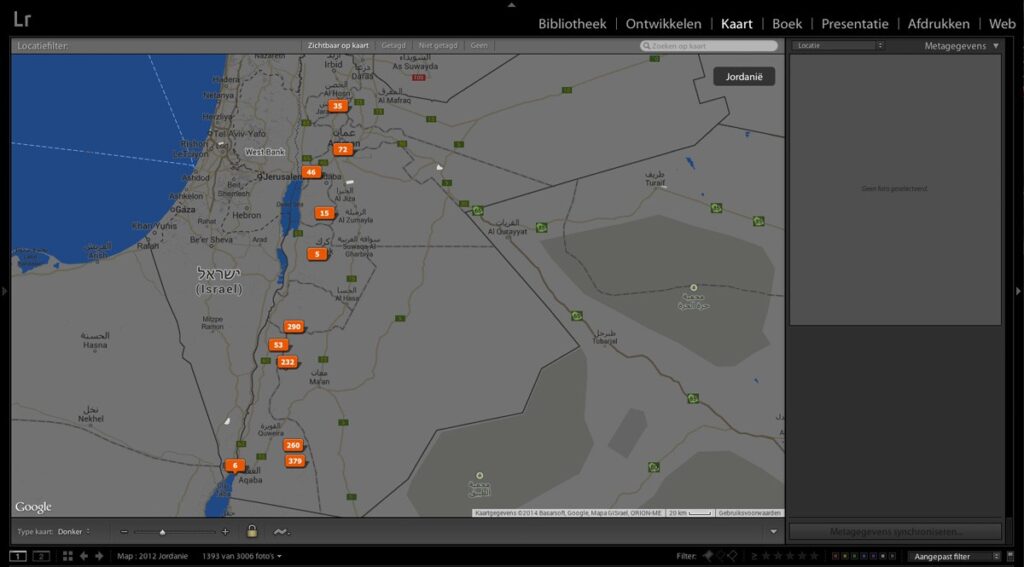1024x567 pixels.
Task: Collapse the Metagegevens panel triangle
Action: [x=995, y=46]
